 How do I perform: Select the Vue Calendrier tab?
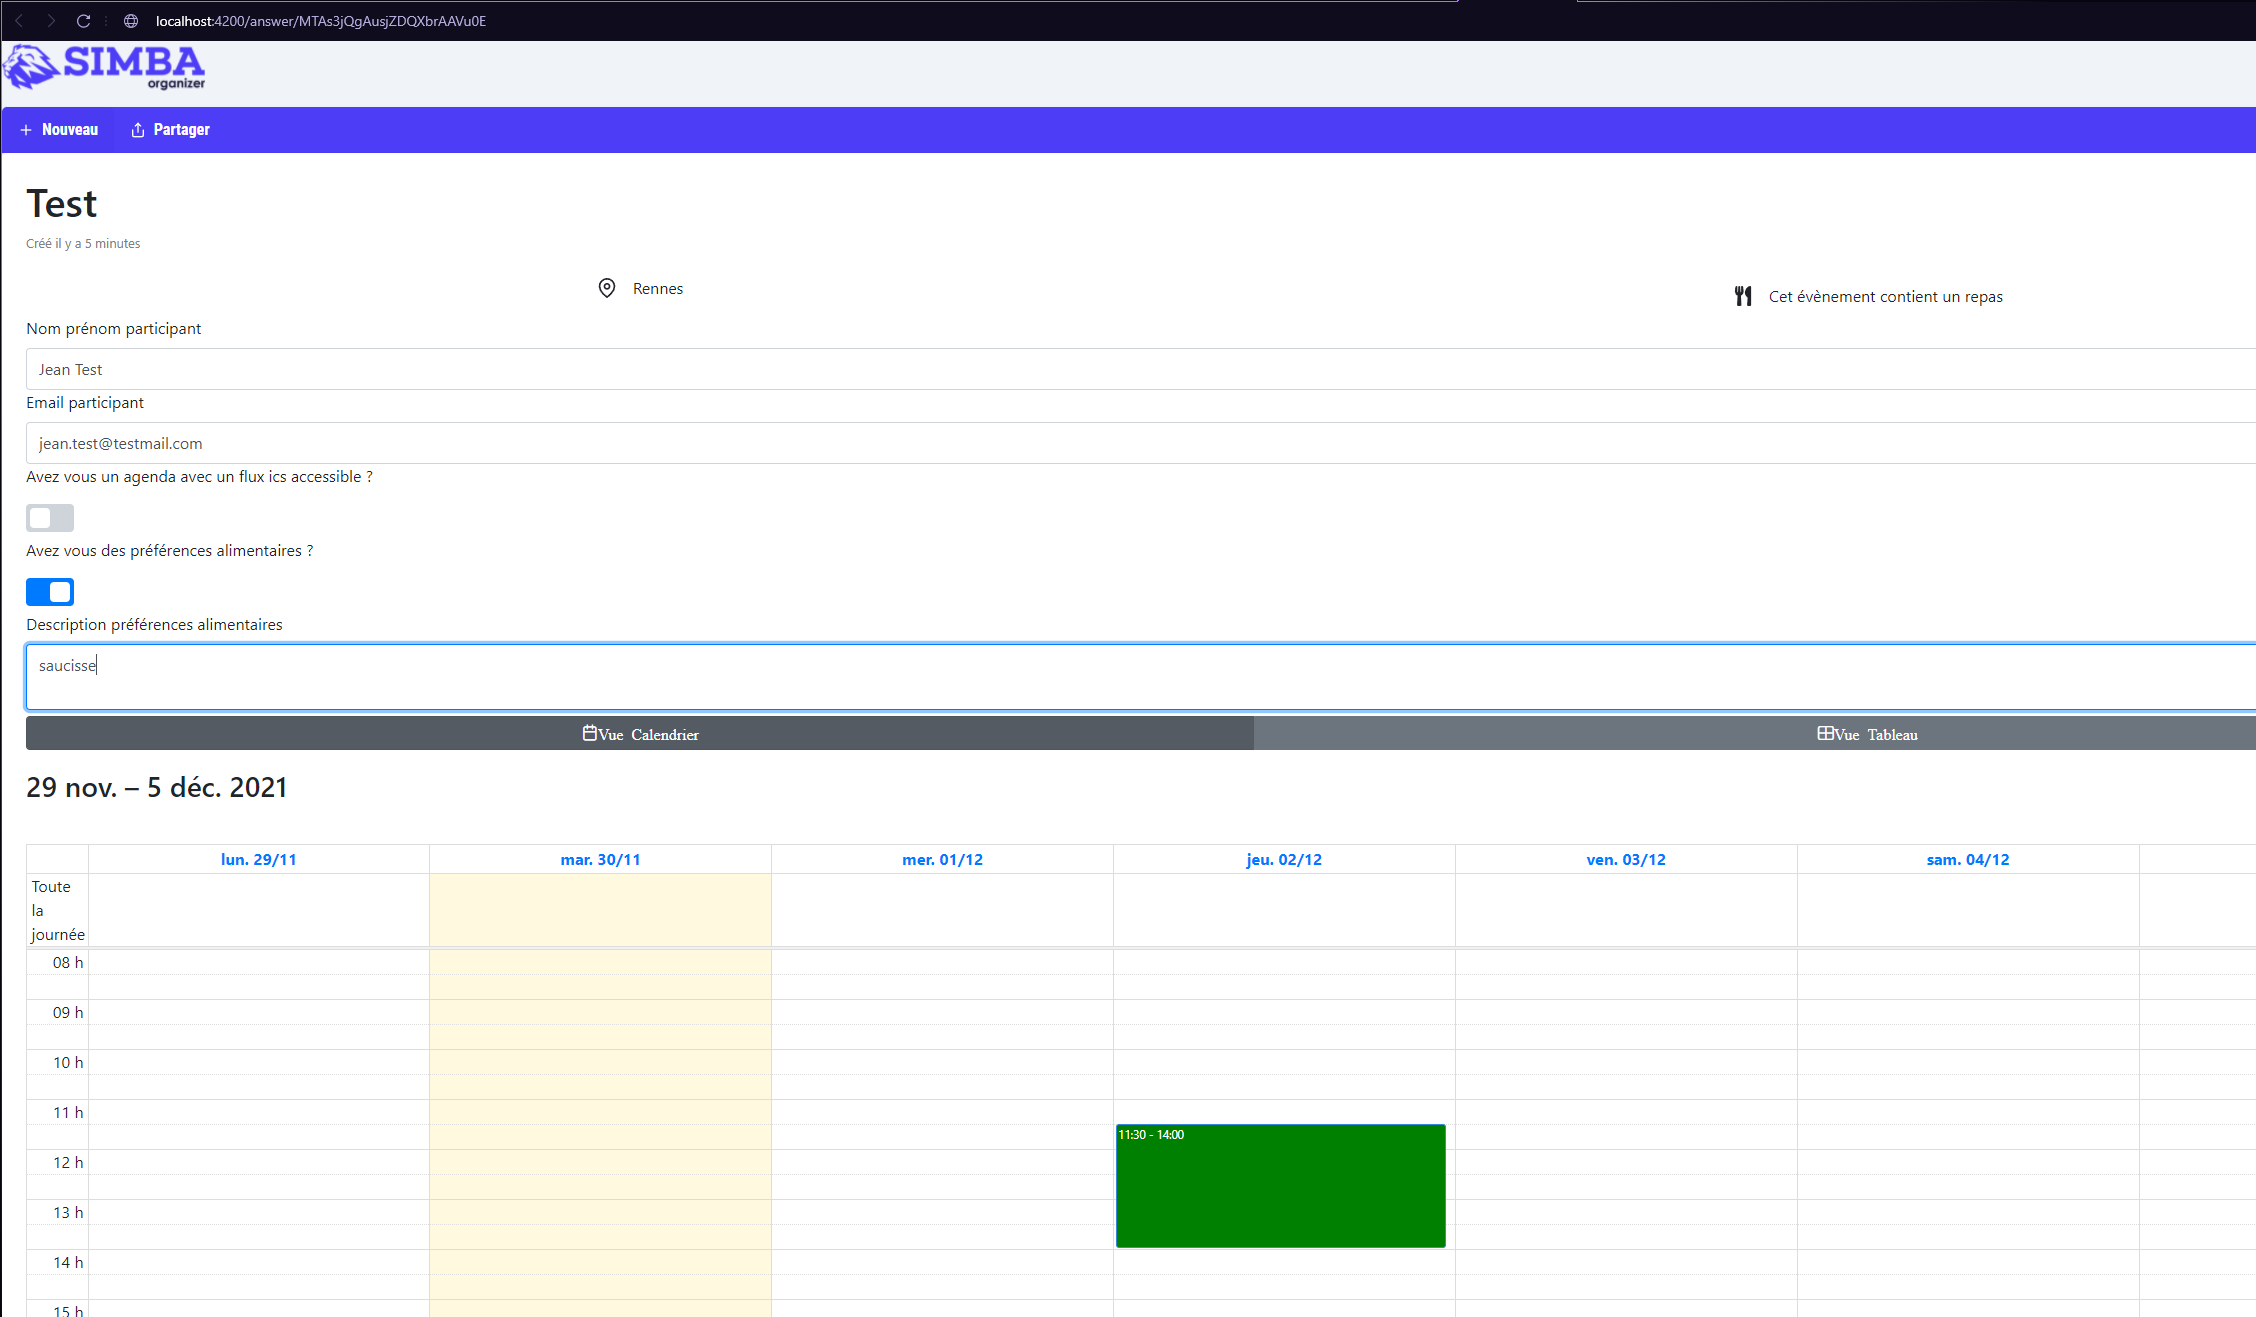640,734
